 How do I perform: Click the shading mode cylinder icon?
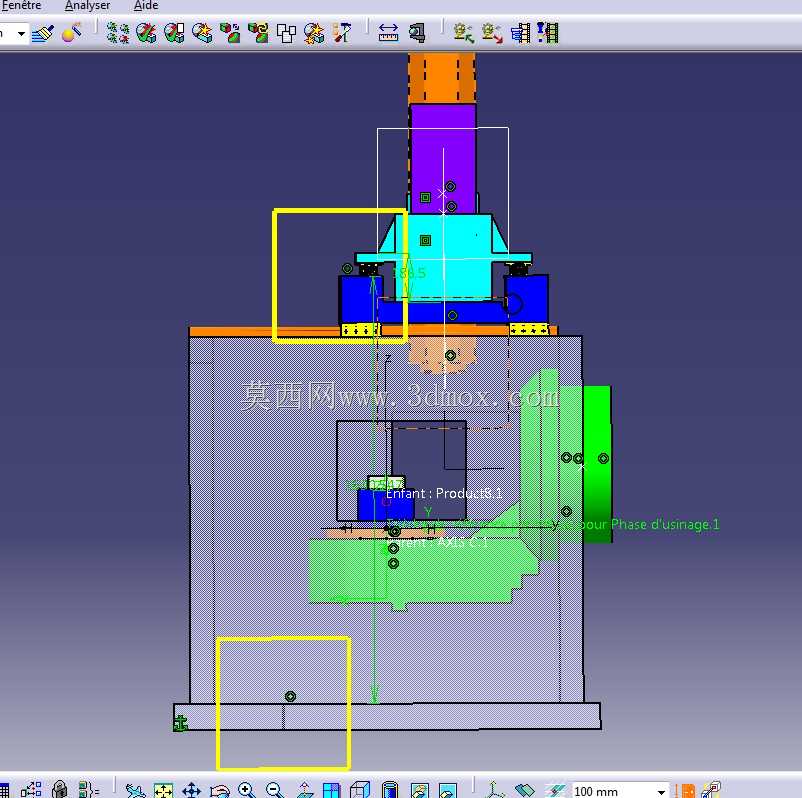tap(390, 790)
